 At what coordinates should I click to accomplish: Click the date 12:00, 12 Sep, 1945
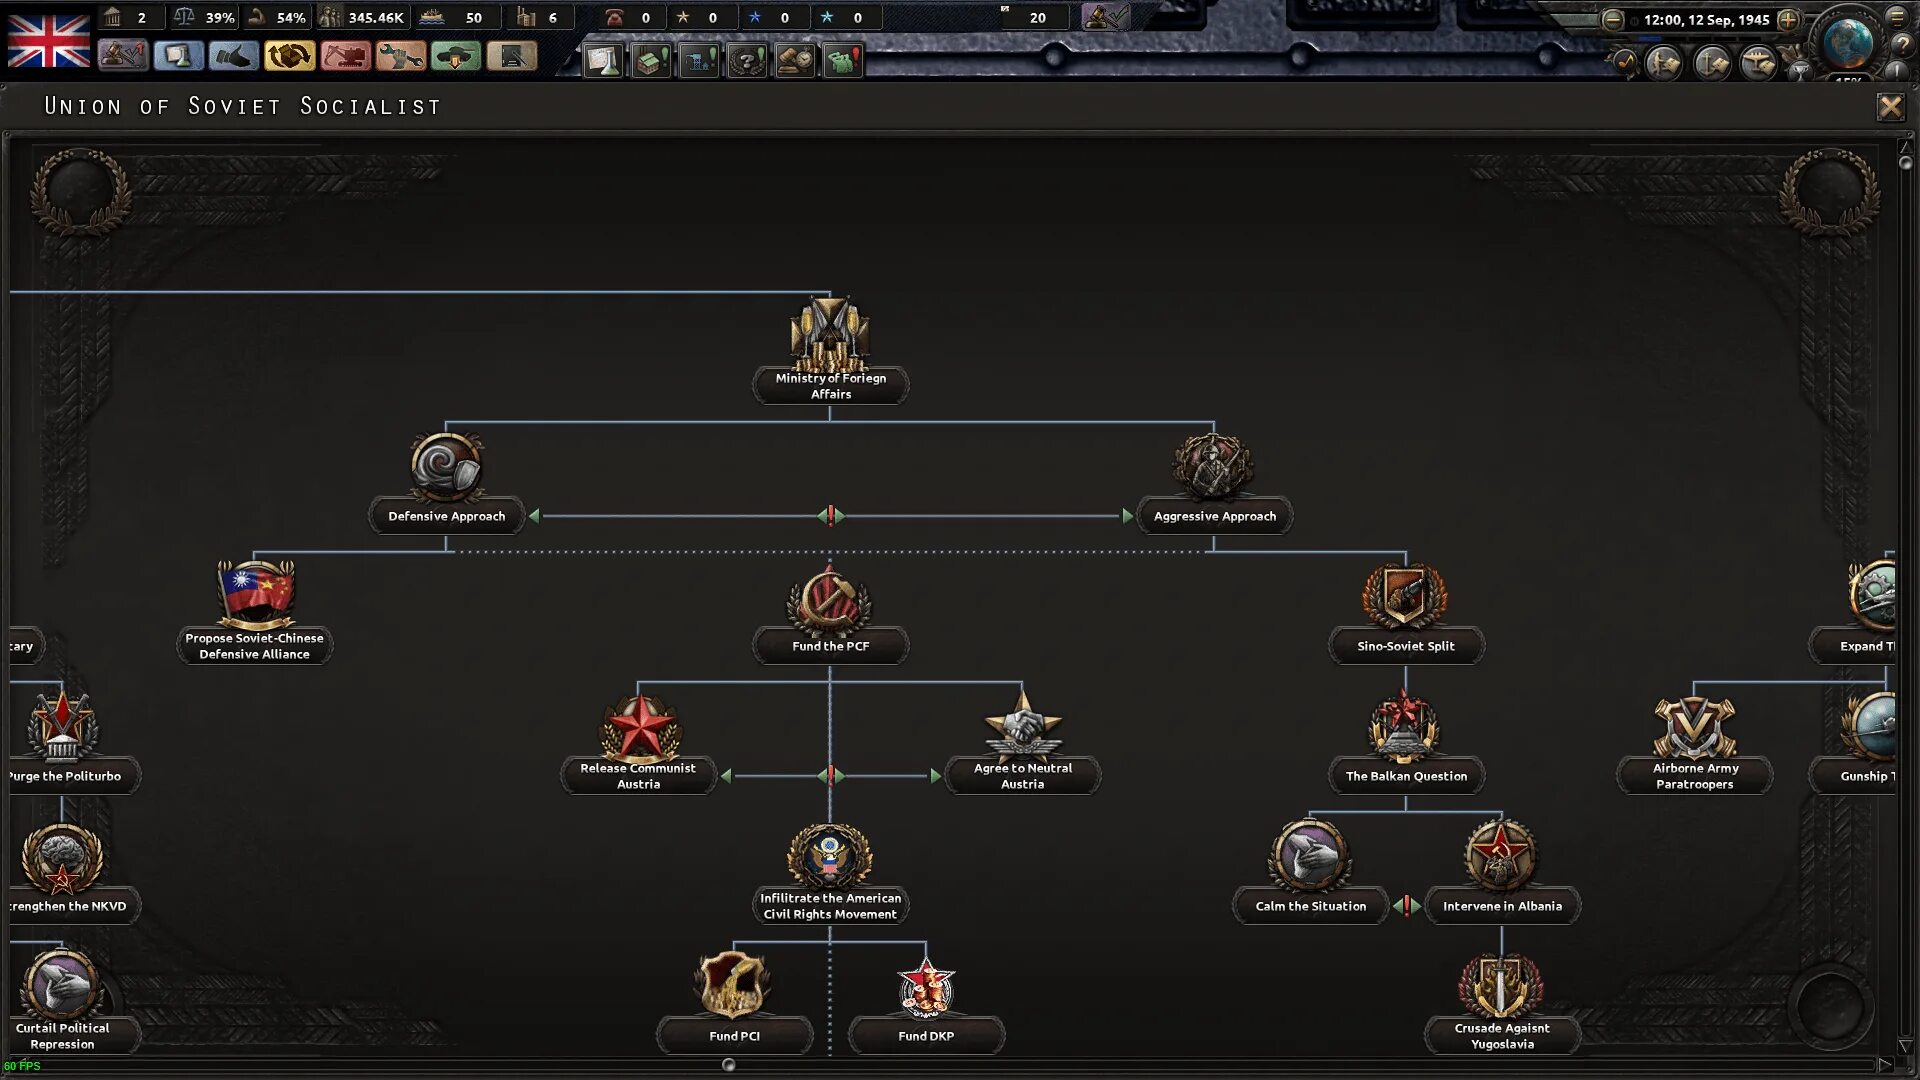point(1706,19)
